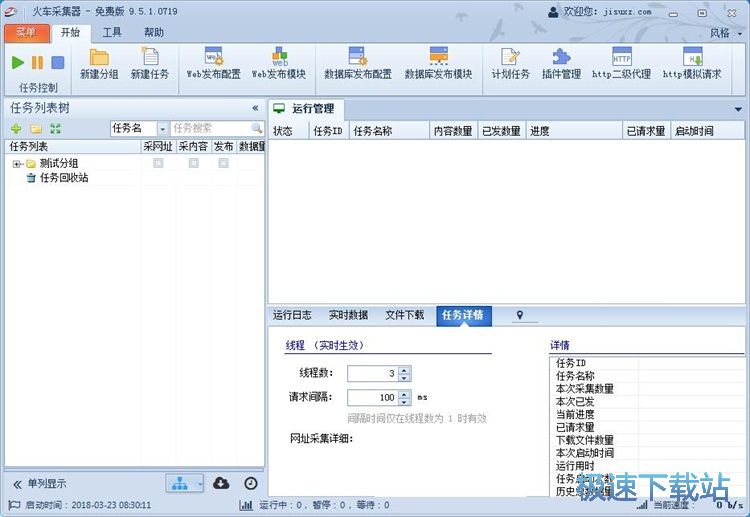Toggle 采内容 checkbox for 测试分组
This screenshot has width=750, height=517.
(x=194, y=163)
